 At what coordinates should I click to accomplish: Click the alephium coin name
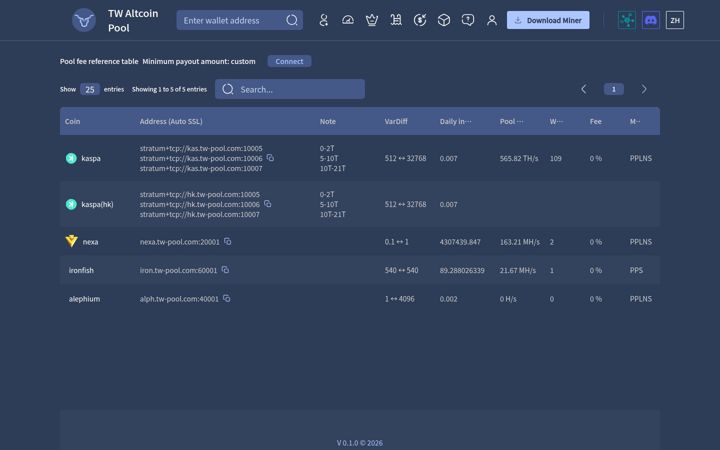[84, 299]
